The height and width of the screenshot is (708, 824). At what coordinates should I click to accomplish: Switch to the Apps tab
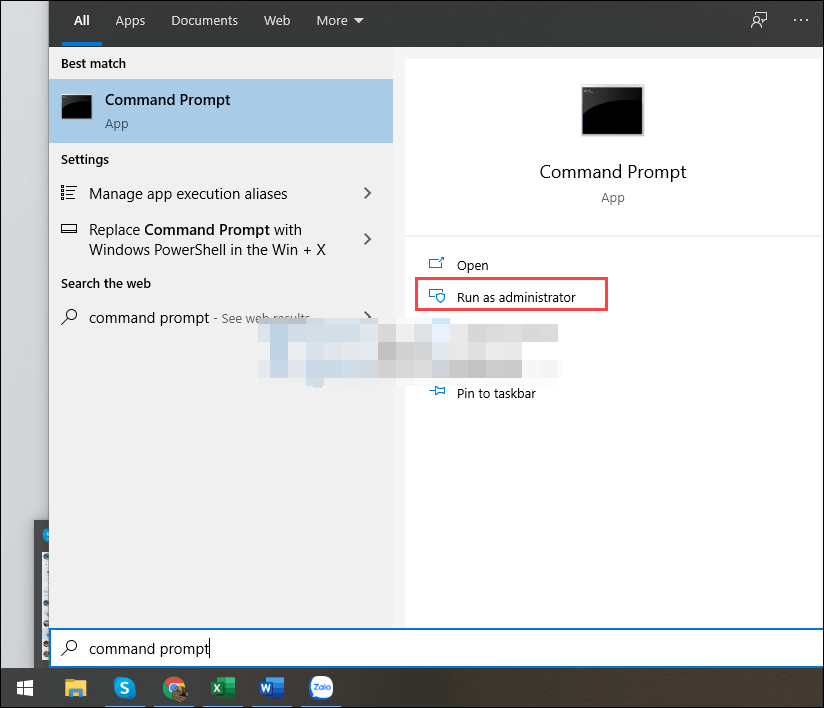pos(130,20)
